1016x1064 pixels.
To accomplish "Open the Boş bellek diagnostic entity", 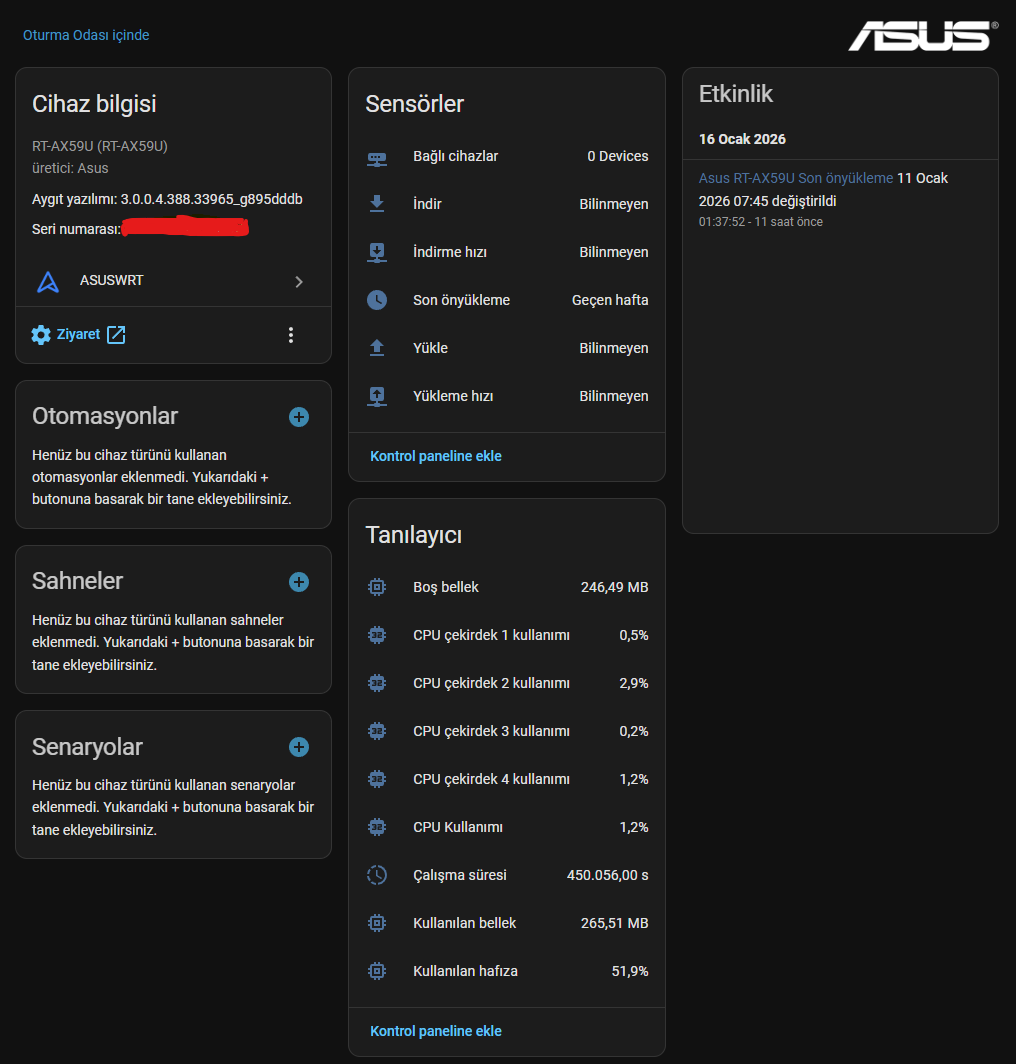I will click(507, 588).
